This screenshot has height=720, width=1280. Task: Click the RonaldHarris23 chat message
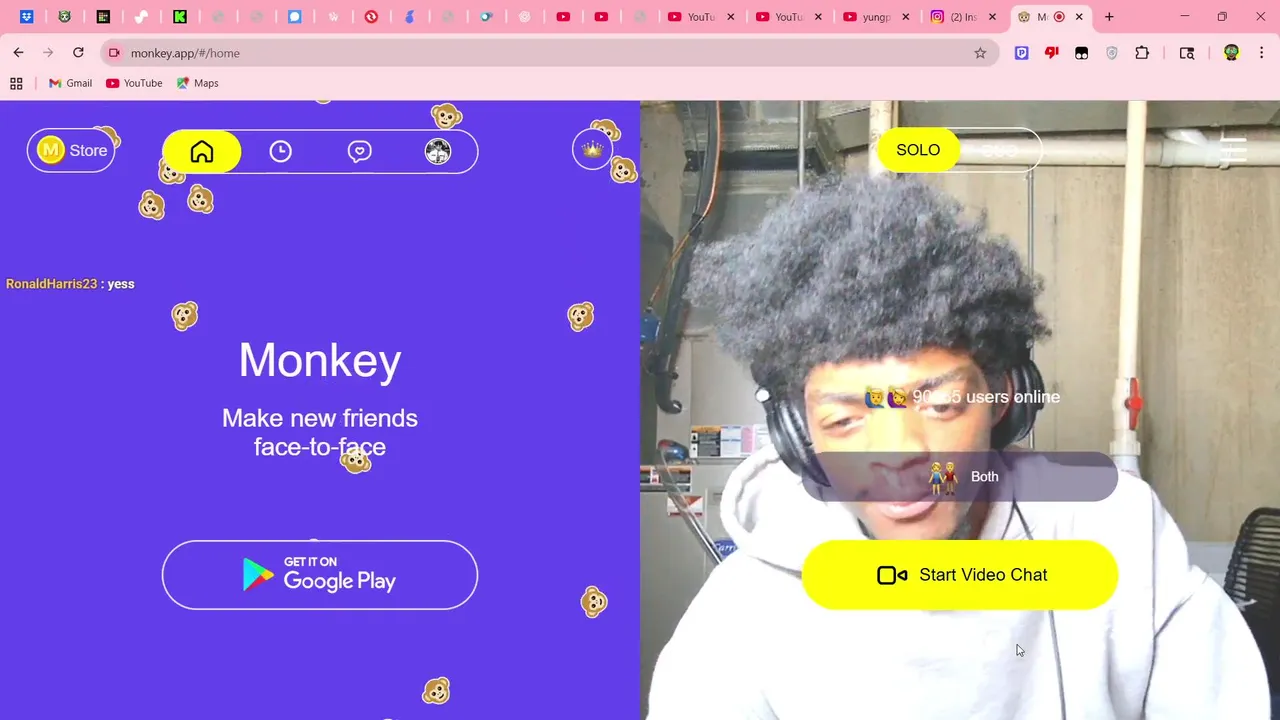[x=70, y=284]
